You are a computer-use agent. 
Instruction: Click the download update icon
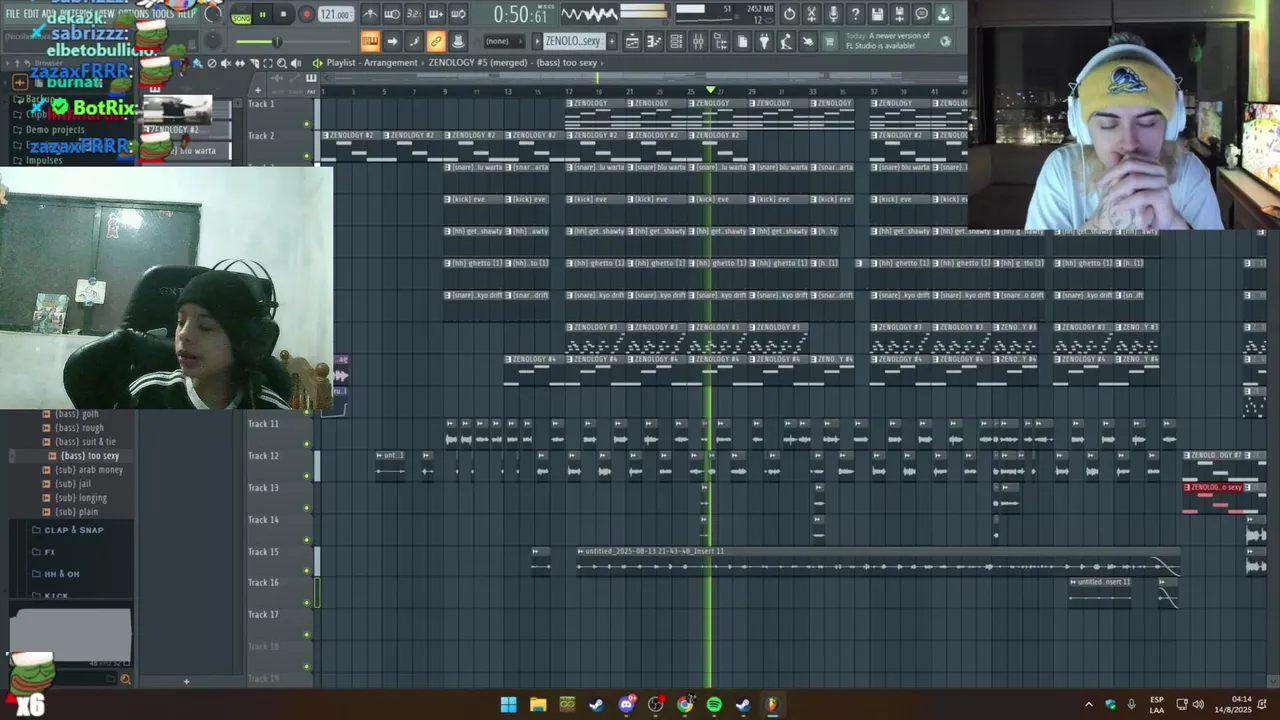coord(944,15)
